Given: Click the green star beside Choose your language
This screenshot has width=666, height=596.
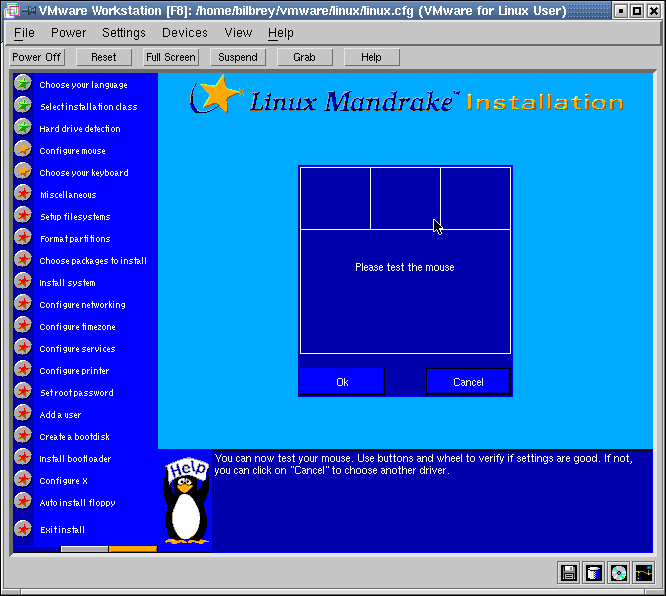Looking at the screenshot, I should tap(22, 84).
